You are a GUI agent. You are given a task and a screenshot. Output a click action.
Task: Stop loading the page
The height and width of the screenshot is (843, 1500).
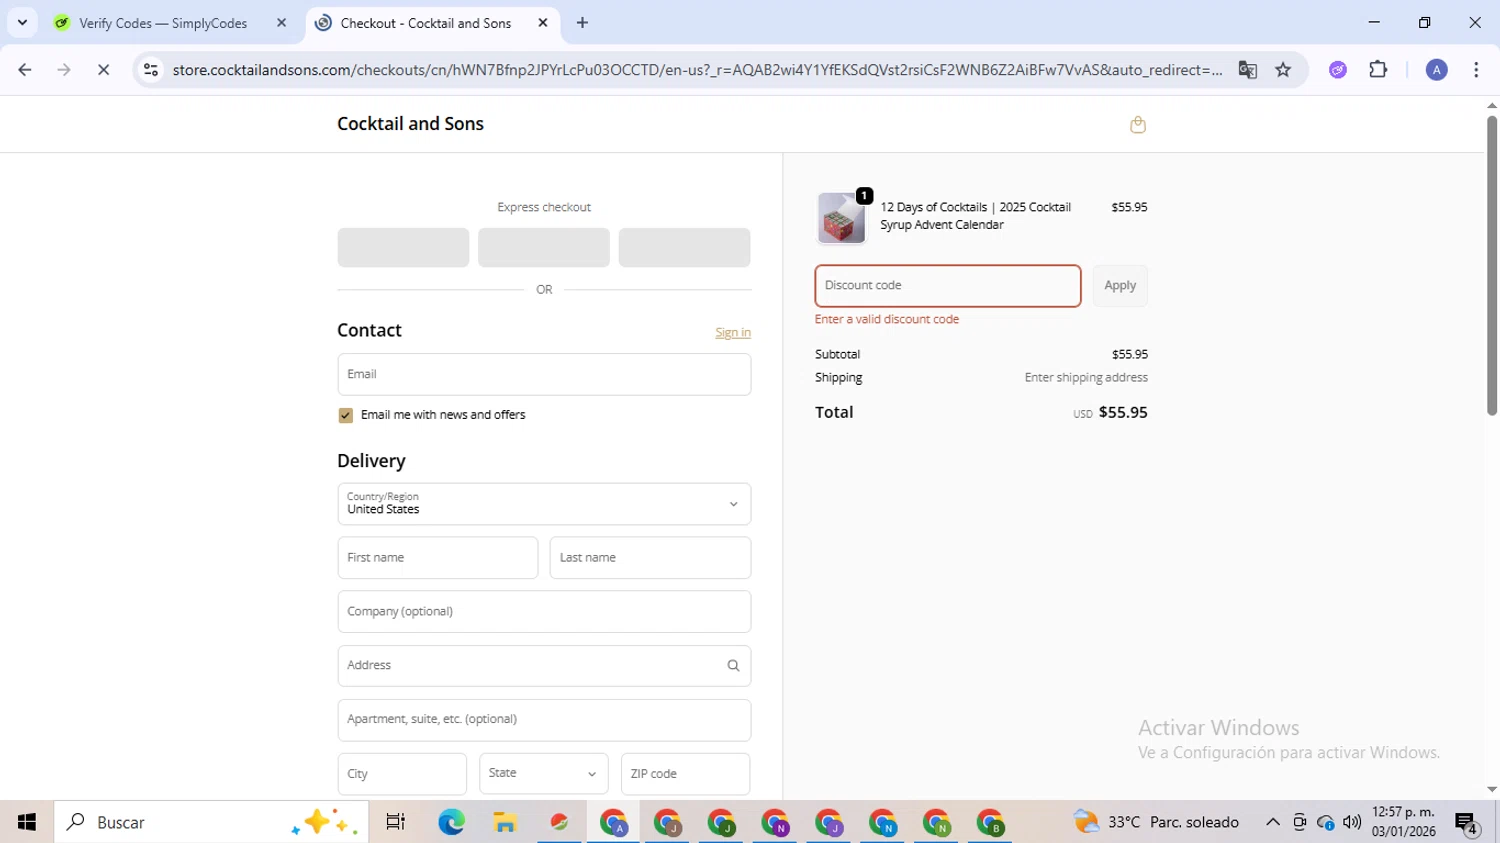[x=103, y=70]
